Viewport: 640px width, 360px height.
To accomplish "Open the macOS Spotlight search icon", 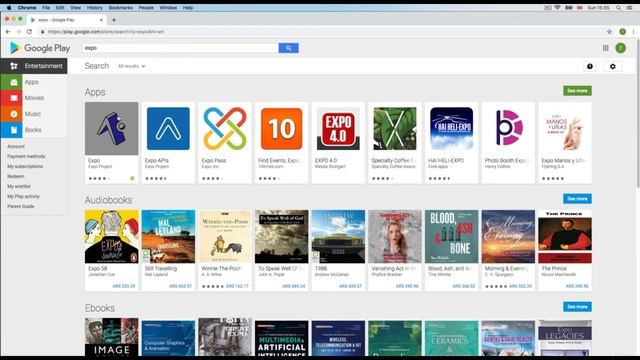I will coord(619,8).
